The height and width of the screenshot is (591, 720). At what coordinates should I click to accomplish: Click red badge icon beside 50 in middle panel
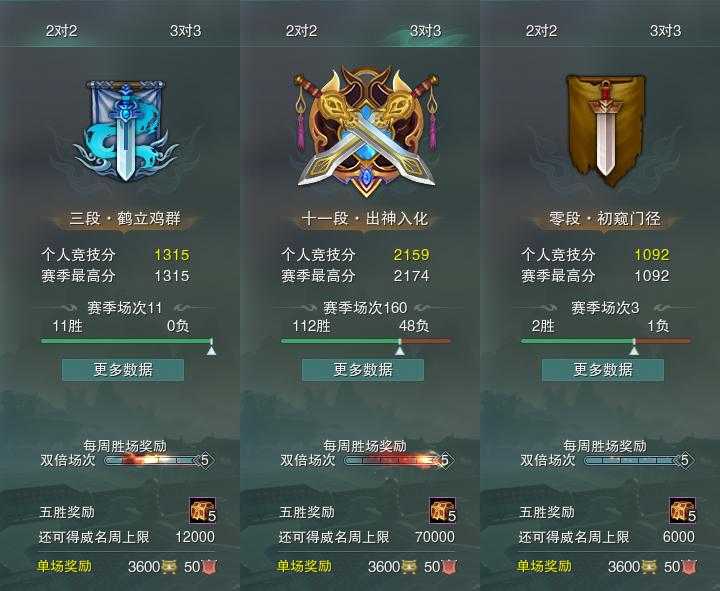pyautogui.click(x=449, y=567)
